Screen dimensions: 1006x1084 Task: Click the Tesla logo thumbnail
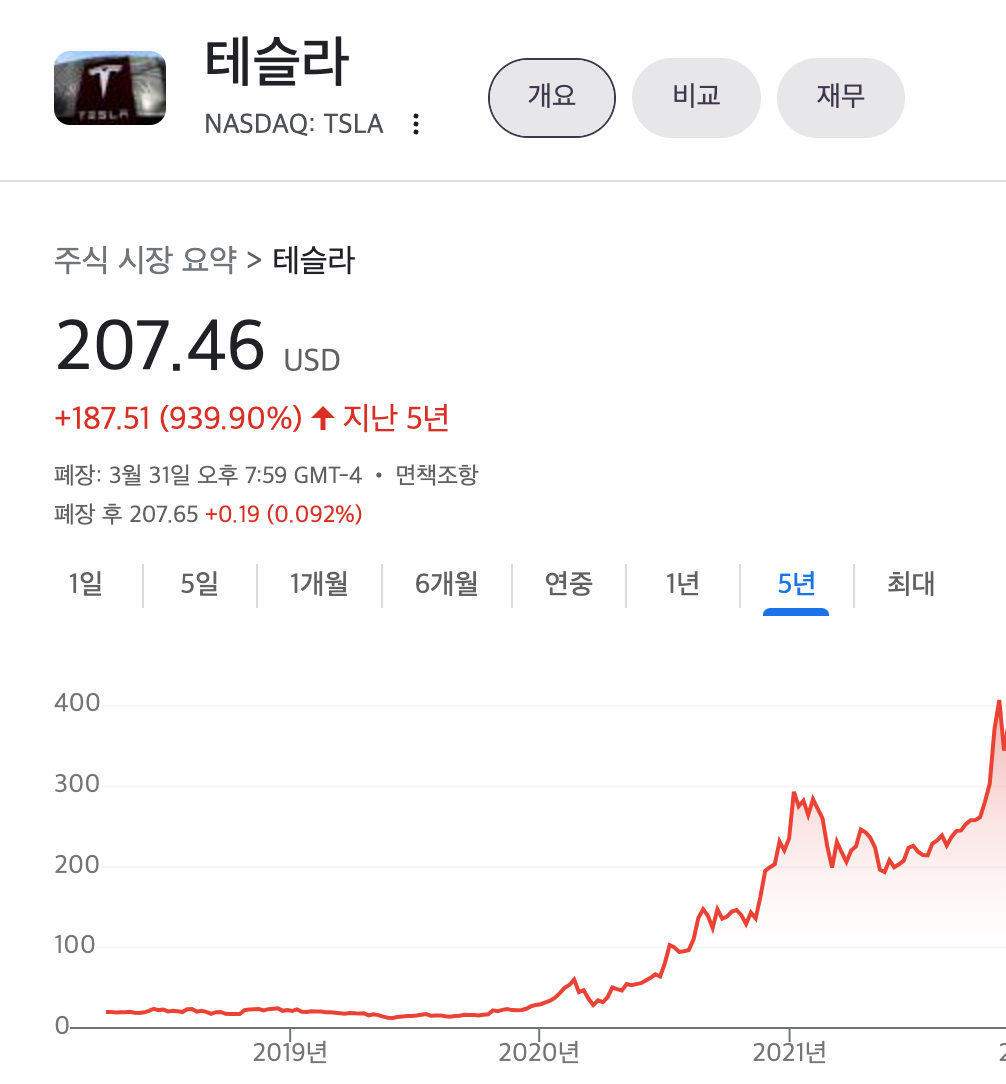[110, 88]
